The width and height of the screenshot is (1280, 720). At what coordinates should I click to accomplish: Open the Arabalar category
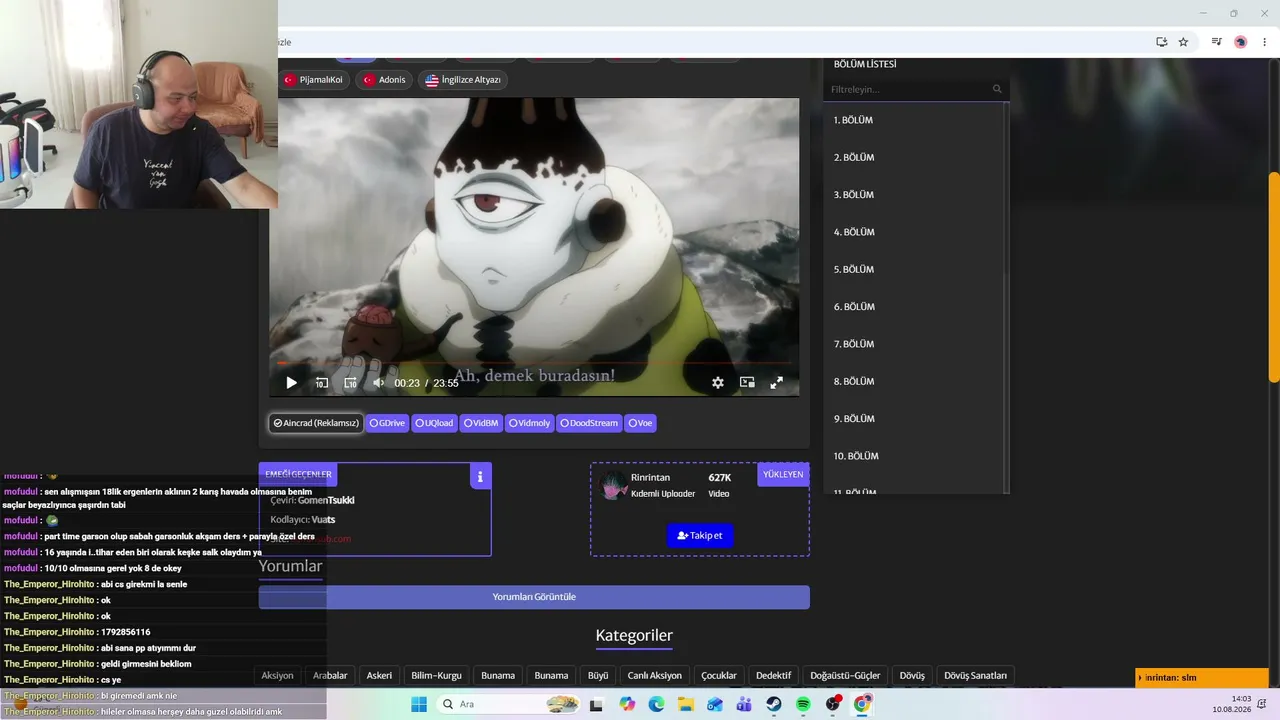(x=330, y=675)
